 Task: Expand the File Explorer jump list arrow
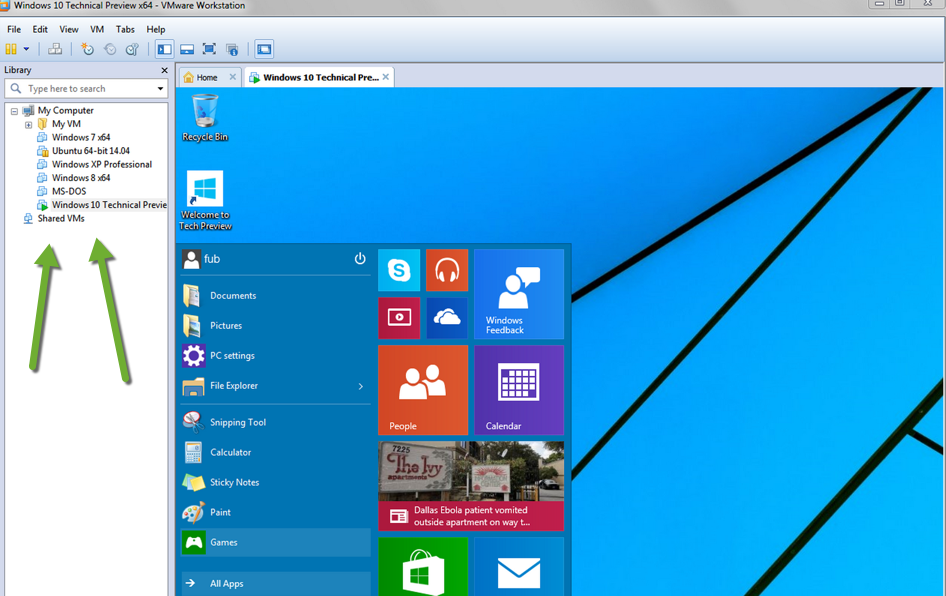(361, 386)
